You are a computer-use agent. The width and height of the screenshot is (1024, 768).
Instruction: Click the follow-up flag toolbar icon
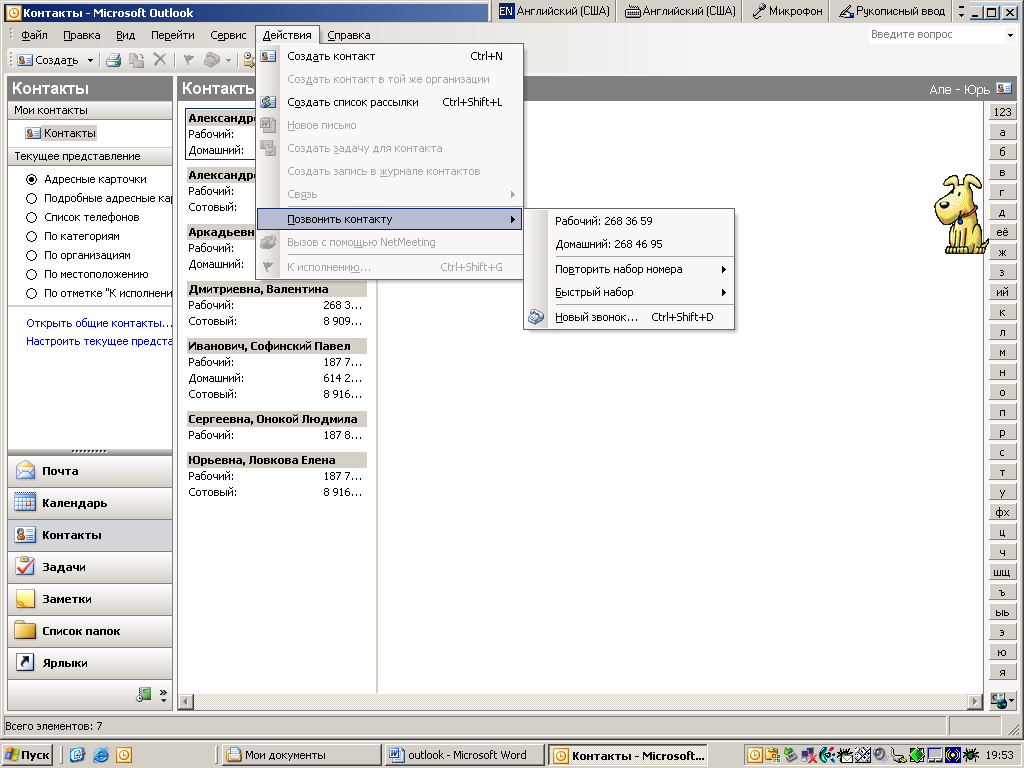click(x=189, y=60)
